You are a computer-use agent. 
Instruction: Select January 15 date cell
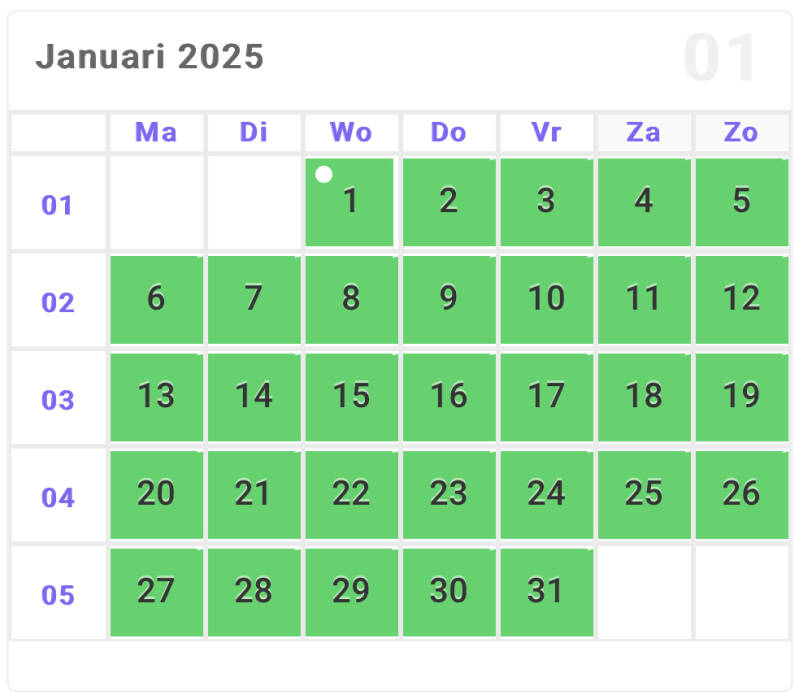point(351,396)
